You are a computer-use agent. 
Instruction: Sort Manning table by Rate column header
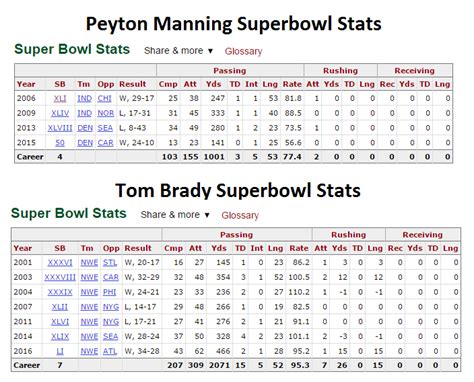point(292,84)
